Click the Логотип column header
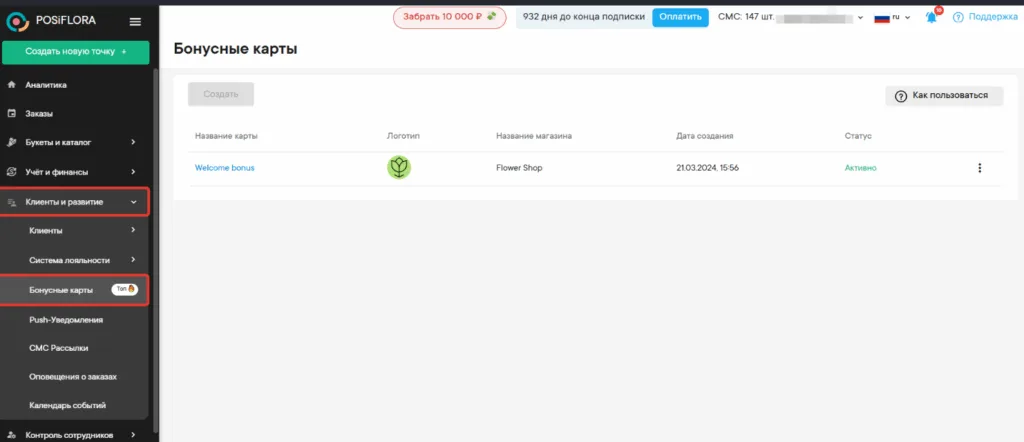 point(403,136)
